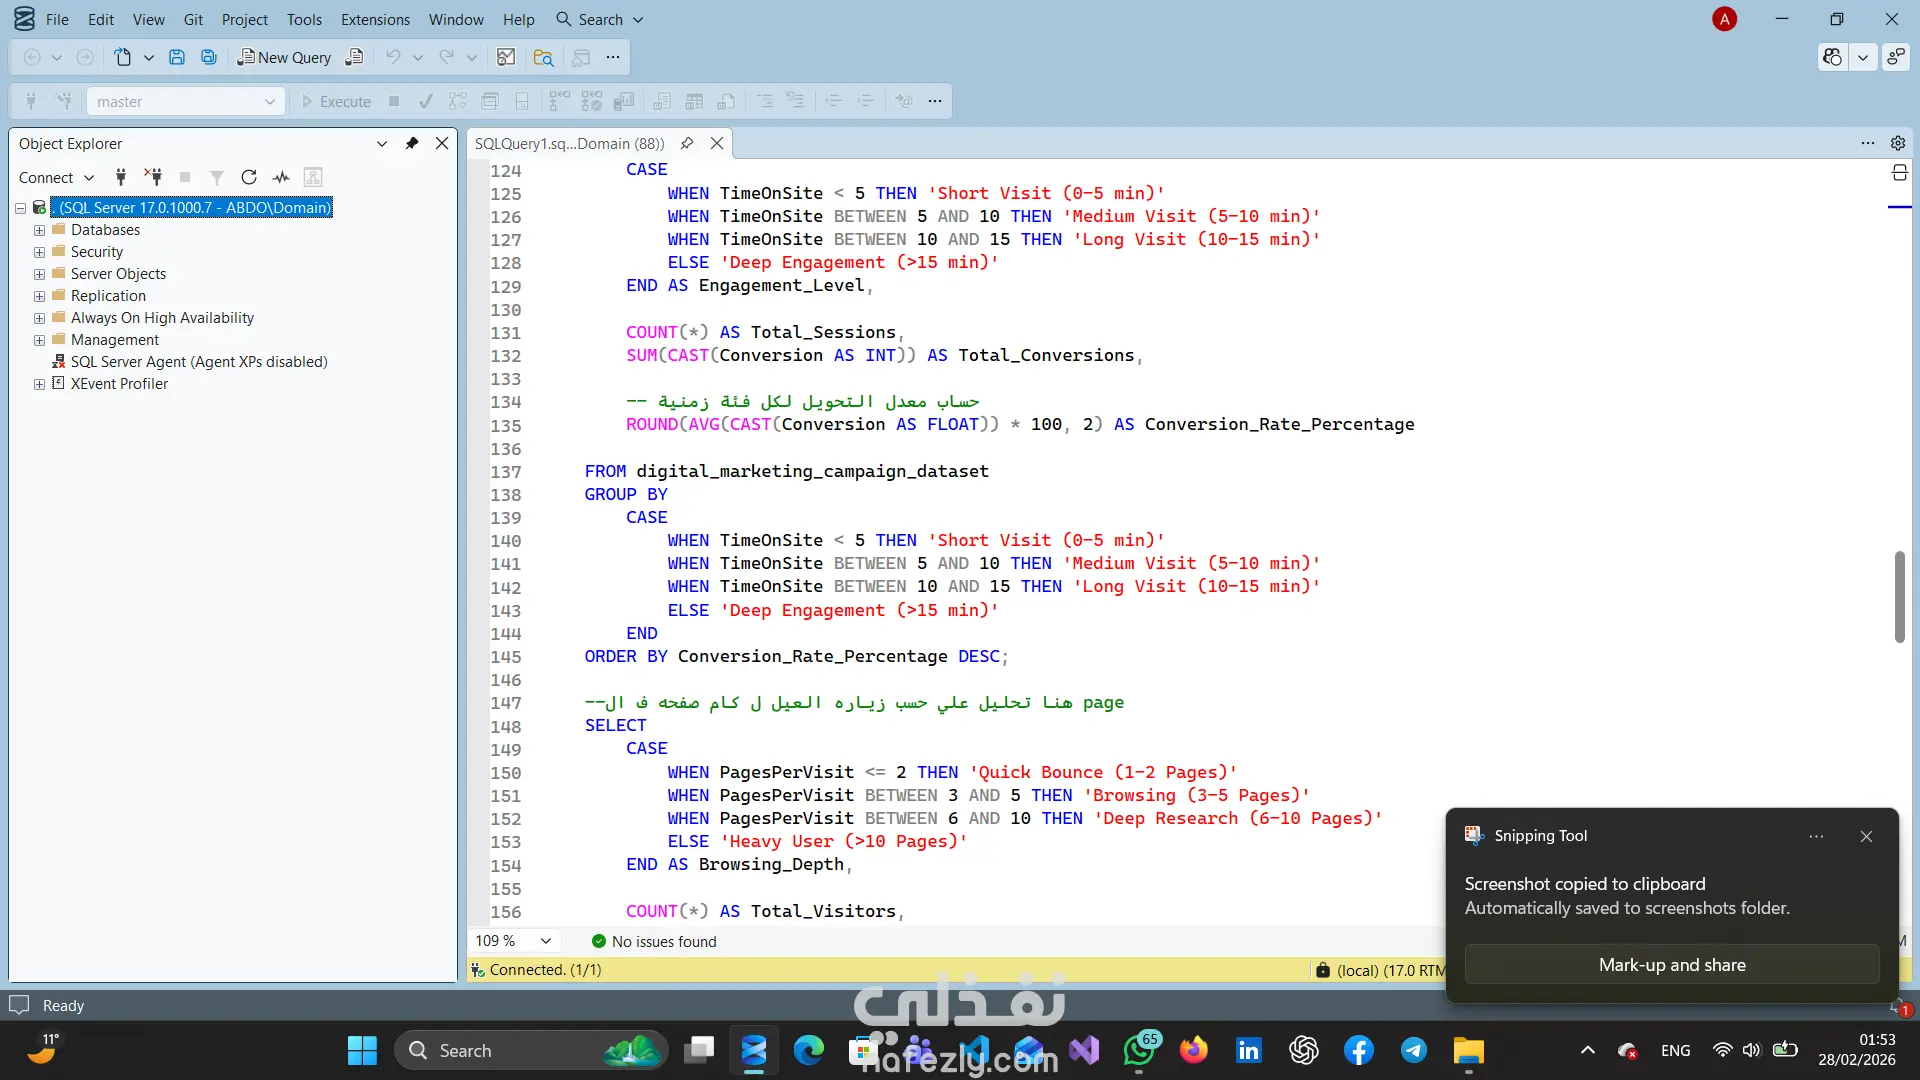Click the Save All icon
This screenshot has width=1920, height=1080.
(x=209, y=57)
